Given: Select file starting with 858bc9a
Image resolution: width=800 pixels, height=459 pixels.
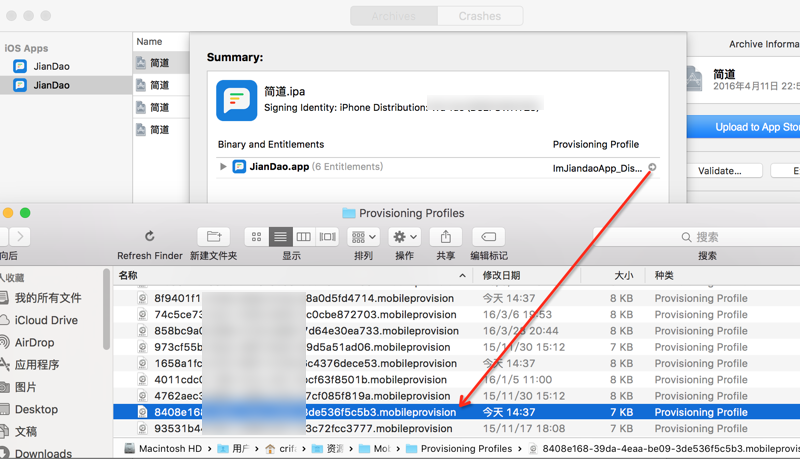Looking at the screenshot, I should (x=457, y=331).
